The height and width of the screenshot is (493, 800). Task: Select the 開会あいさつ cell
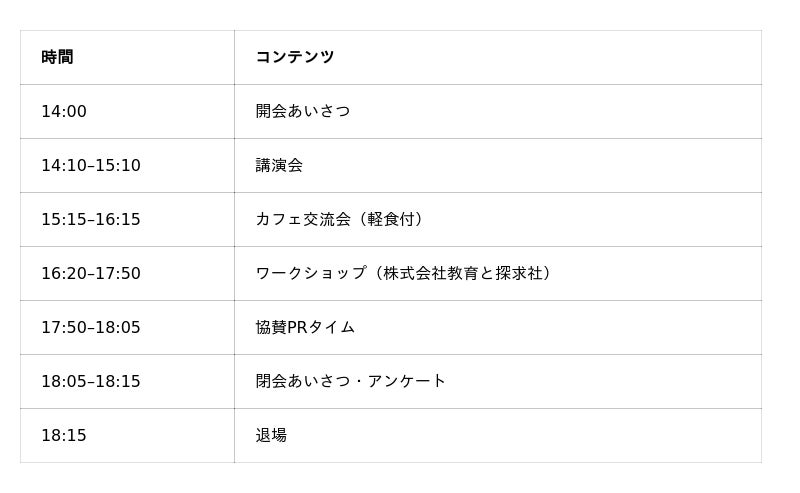coord(498,111)
